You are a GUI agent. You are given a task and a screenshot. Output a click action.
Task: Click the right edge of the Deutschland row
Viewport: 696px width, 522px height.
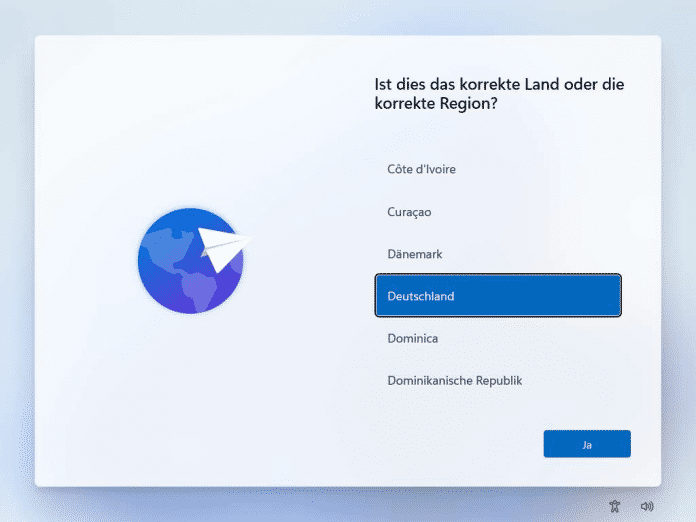click(x=608, y=296)
